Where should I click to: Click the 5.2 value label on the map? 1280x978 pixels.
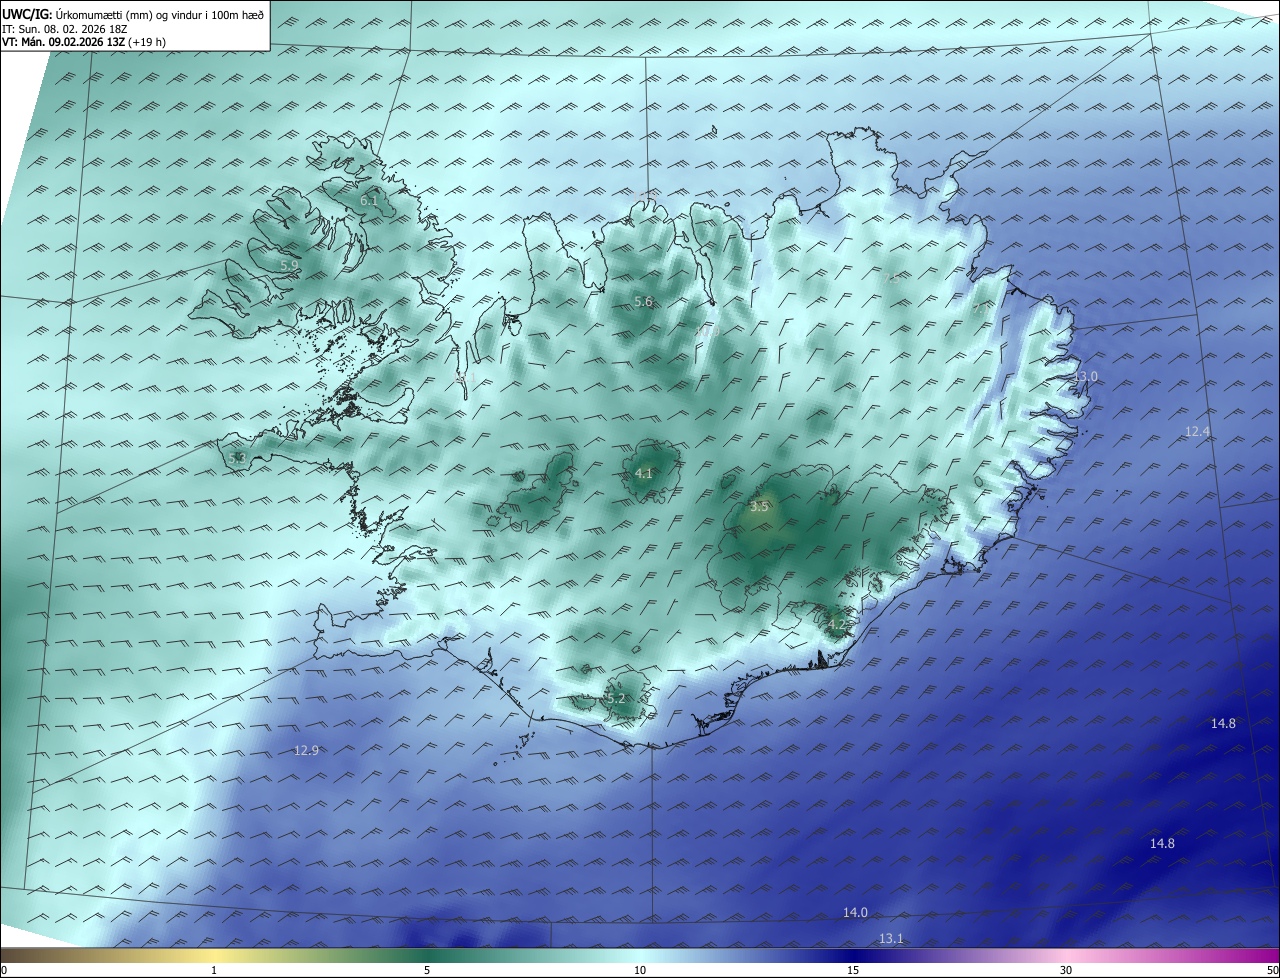click(616, 698)
